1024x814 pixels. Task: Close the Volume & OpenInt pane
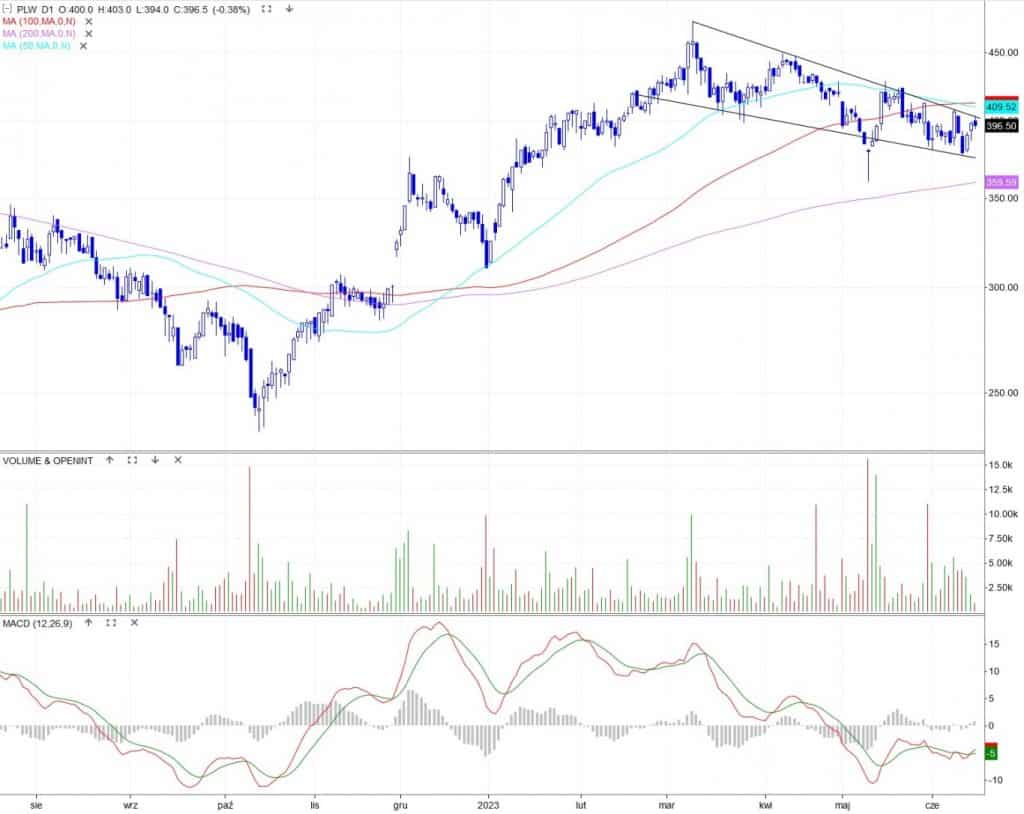tap(178, 460)
